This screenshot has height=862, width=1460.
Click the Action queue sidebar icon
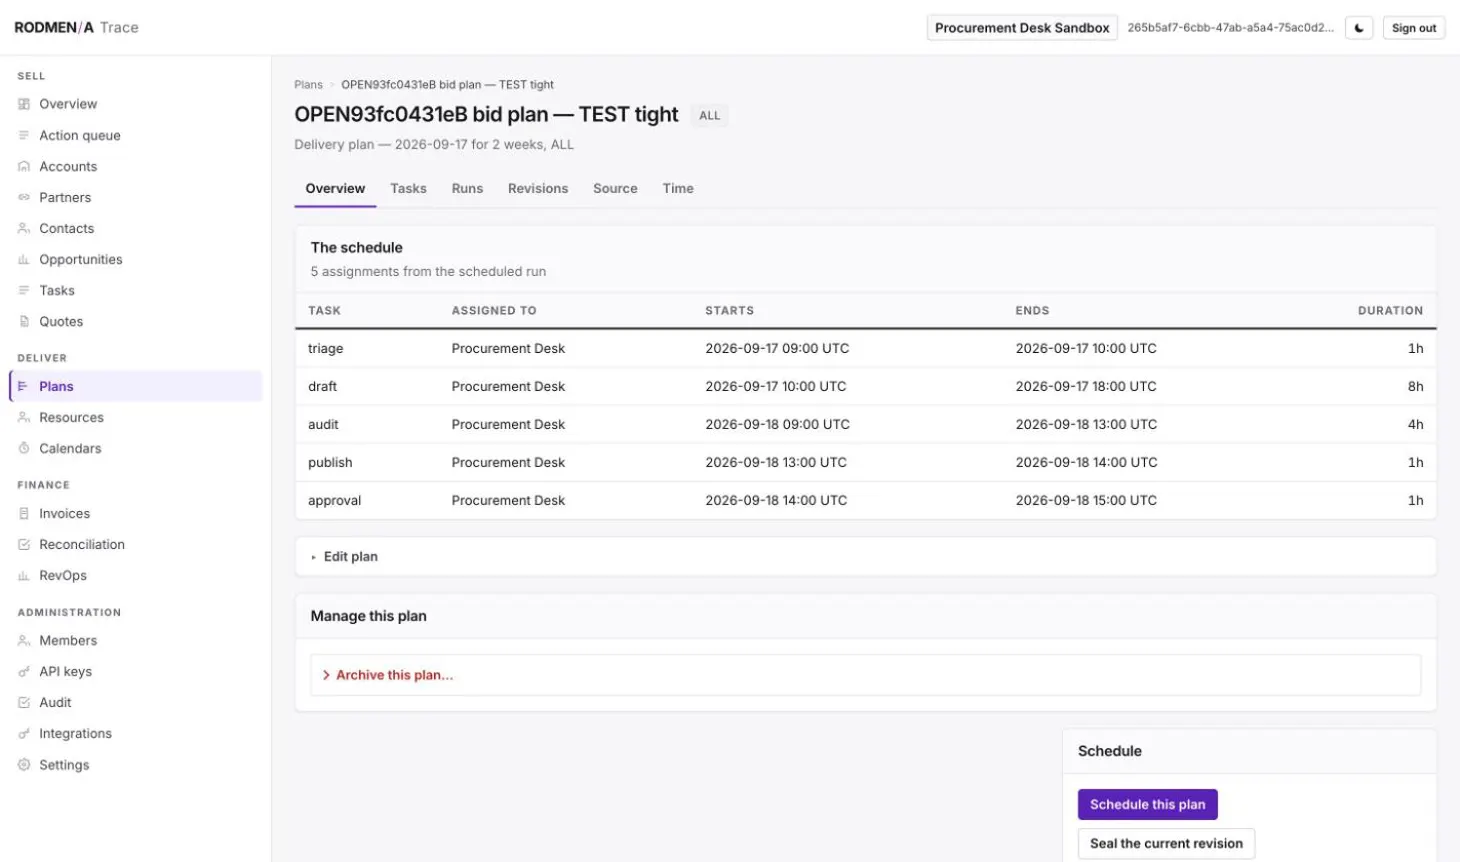(x=24, y=135)
